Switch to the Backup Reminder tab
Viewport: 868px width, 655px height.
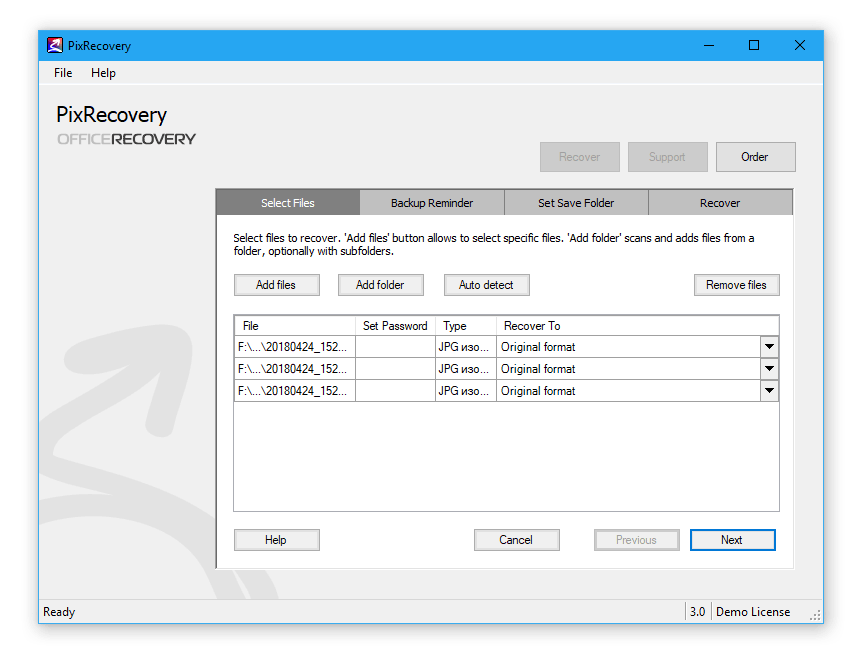pyautogui.click(x=432, y=202)
